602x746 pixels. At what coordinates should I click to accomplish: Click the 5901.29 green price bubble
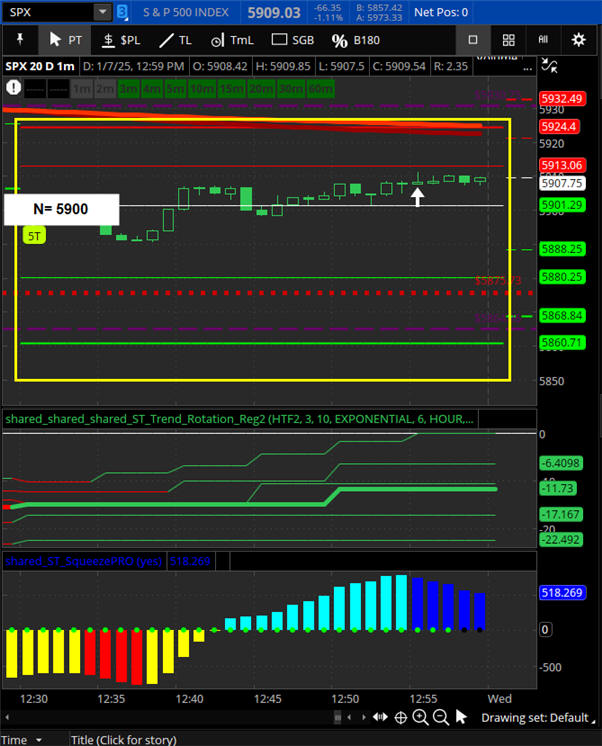[x=562, y=205]
